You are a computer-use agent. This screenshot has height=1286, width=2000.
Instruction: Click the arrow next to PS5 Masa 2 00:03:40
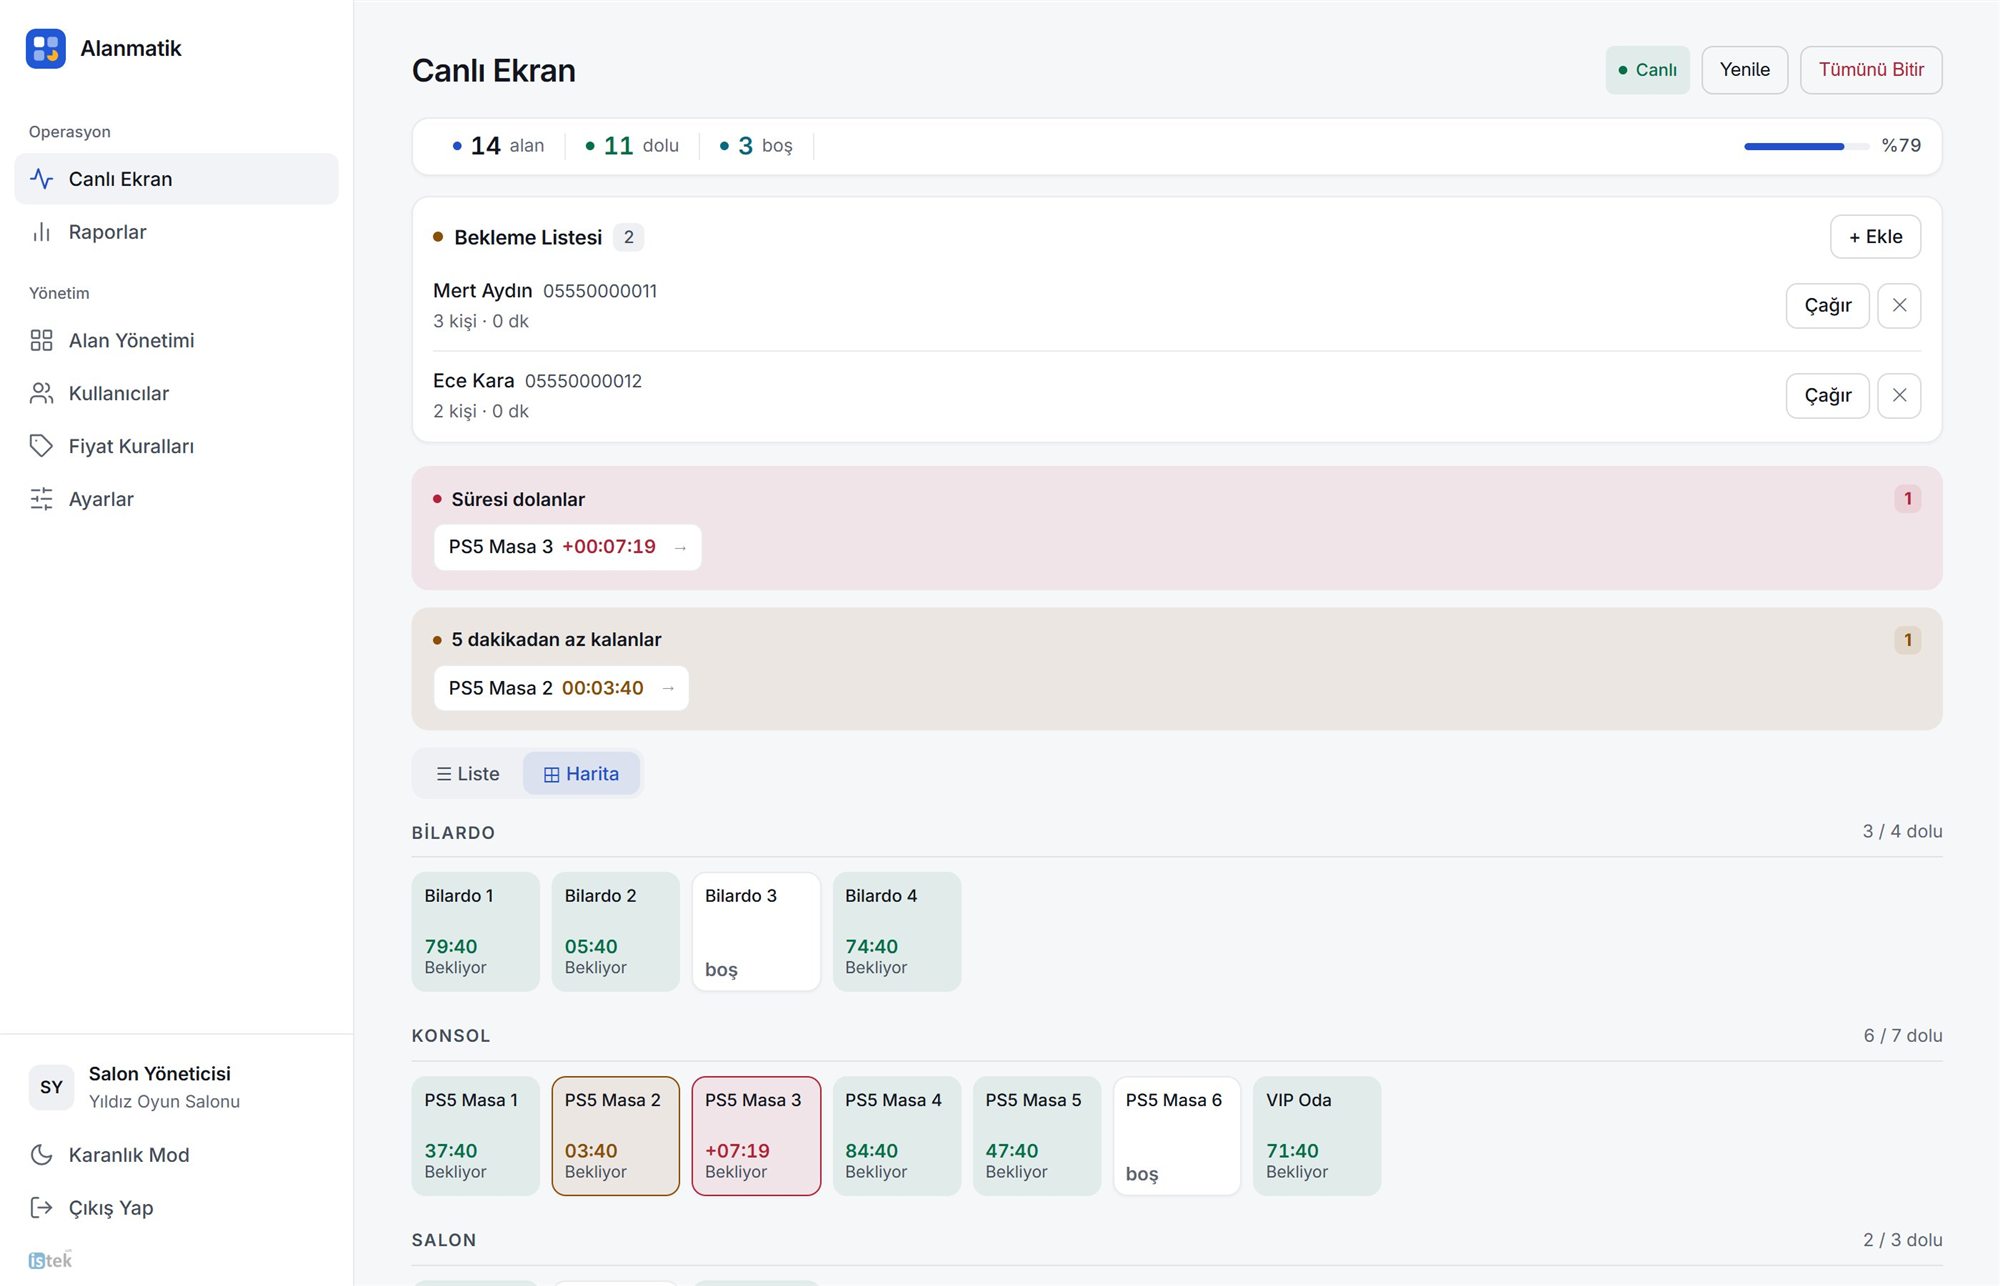(x=668, y=689)
